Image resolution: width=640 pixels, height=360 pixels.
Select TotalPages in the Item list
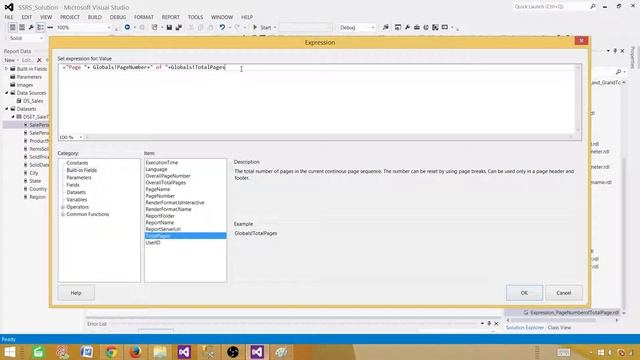pos(185,236)
